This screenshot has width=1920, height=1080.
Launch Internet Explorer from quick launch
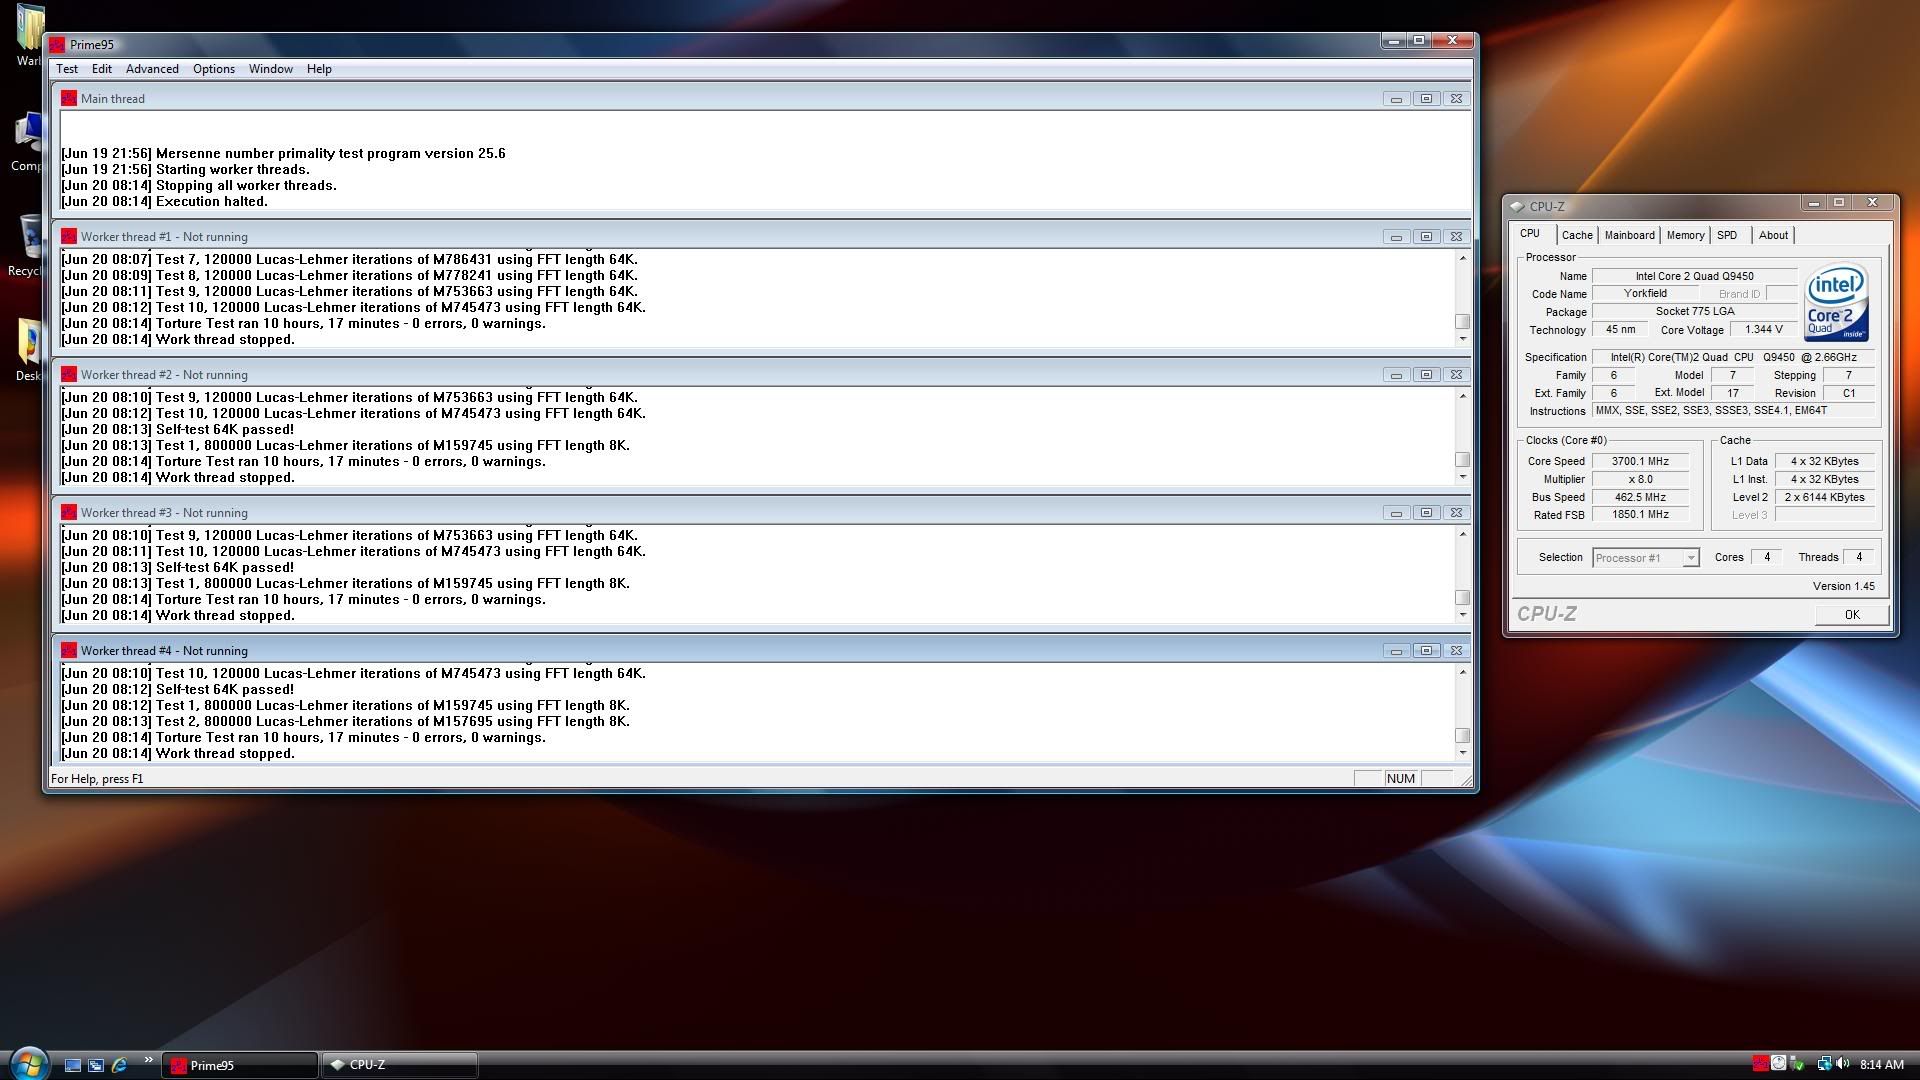pos(120,1066)
